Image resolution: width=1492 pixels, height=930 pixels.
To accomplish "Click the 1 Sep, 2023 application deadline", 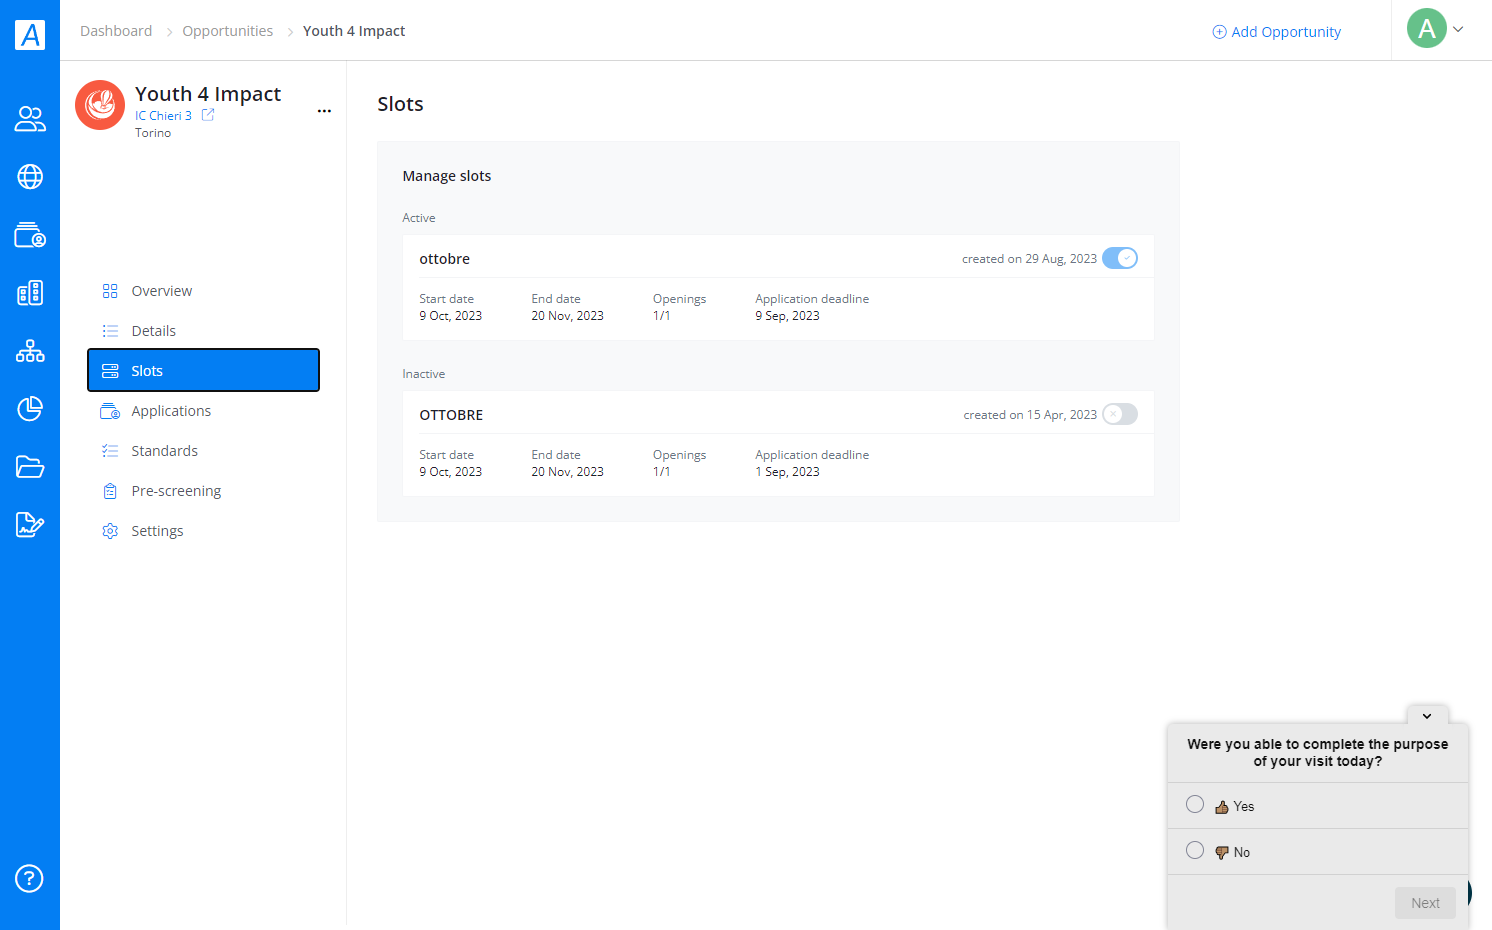I will 787,472.
